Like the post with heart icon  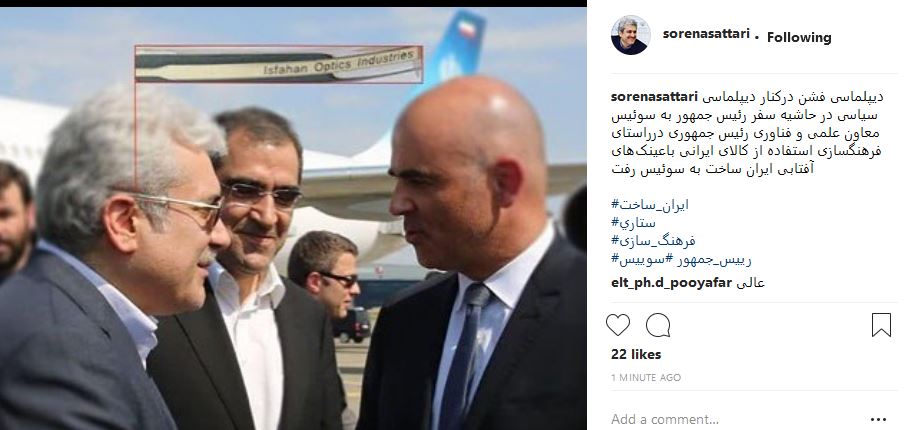tap(618, 325)
